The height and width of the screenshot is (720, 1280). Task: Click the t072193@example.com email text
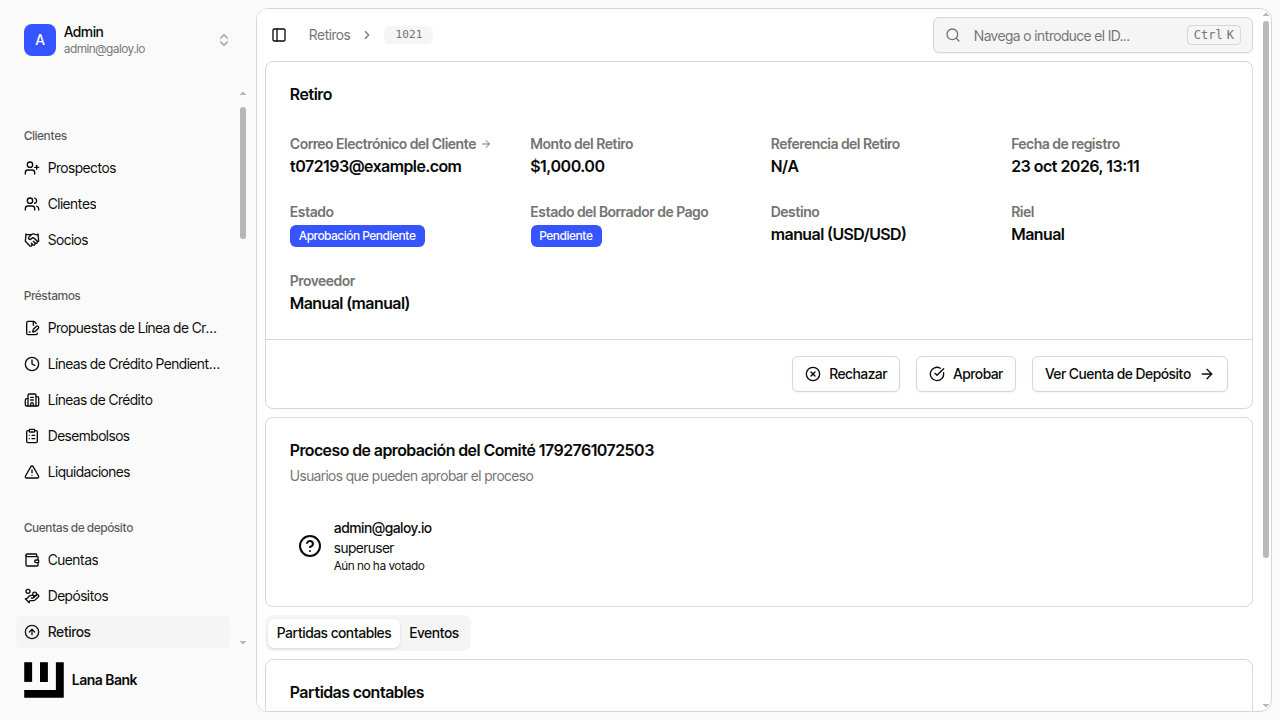pos(376,166)
